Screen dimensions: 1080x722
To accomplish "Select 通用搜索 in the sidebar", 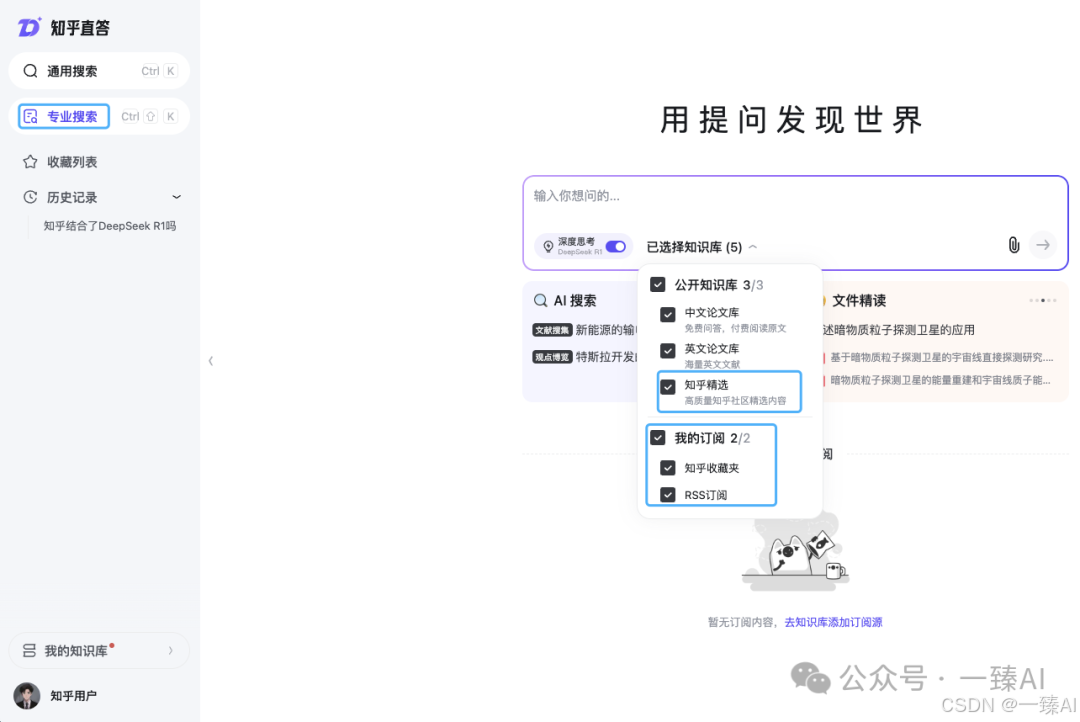I will coord(99,71).
